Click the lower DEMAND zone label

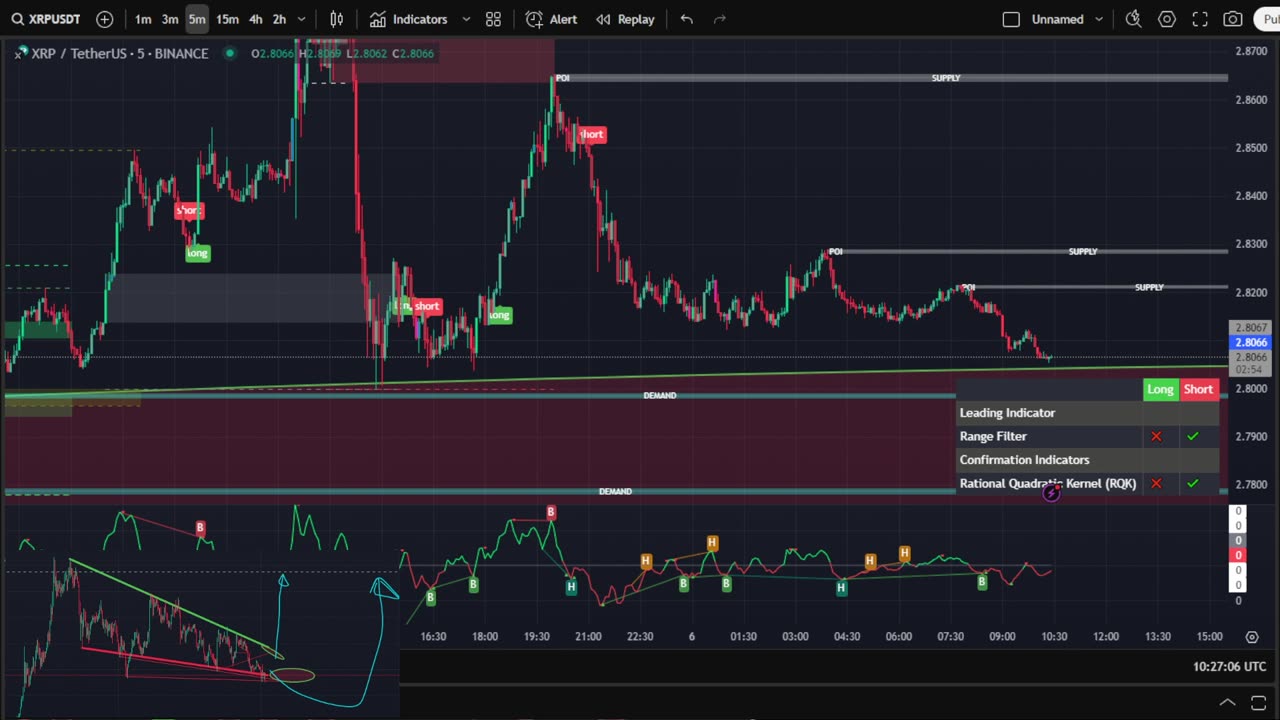(615, 492)
